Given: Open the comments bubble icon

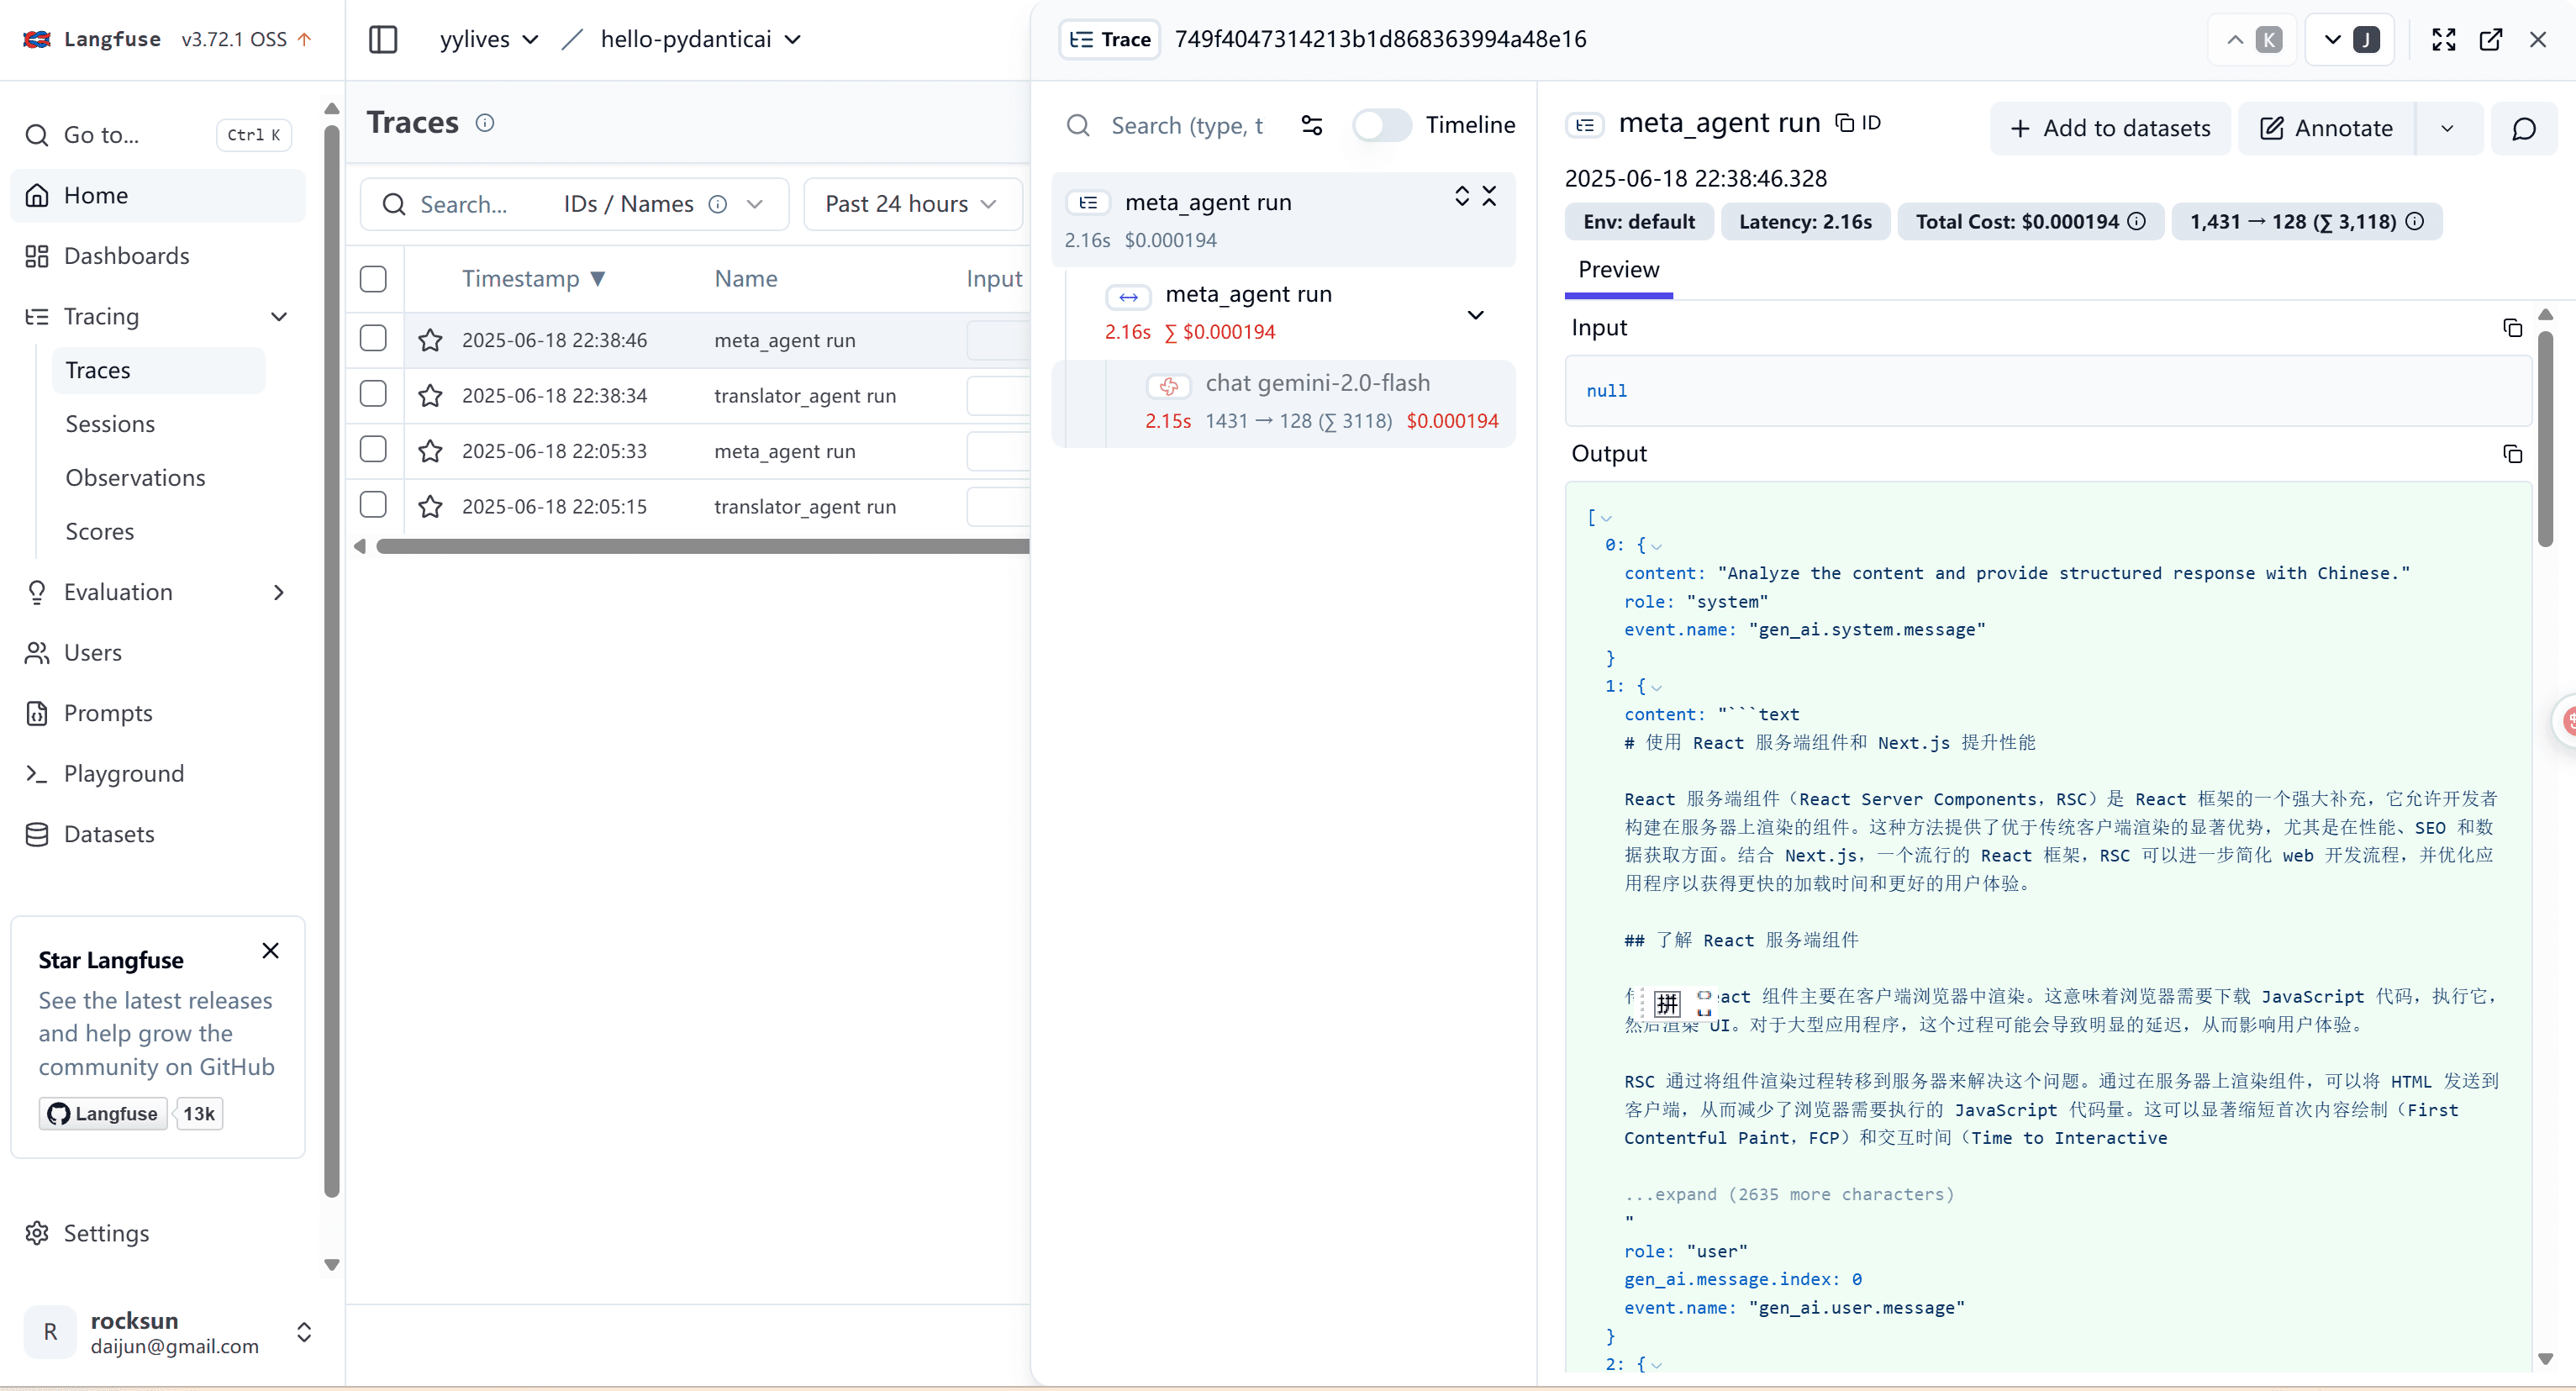Looking at the screenshot, I should [2524, 128].
